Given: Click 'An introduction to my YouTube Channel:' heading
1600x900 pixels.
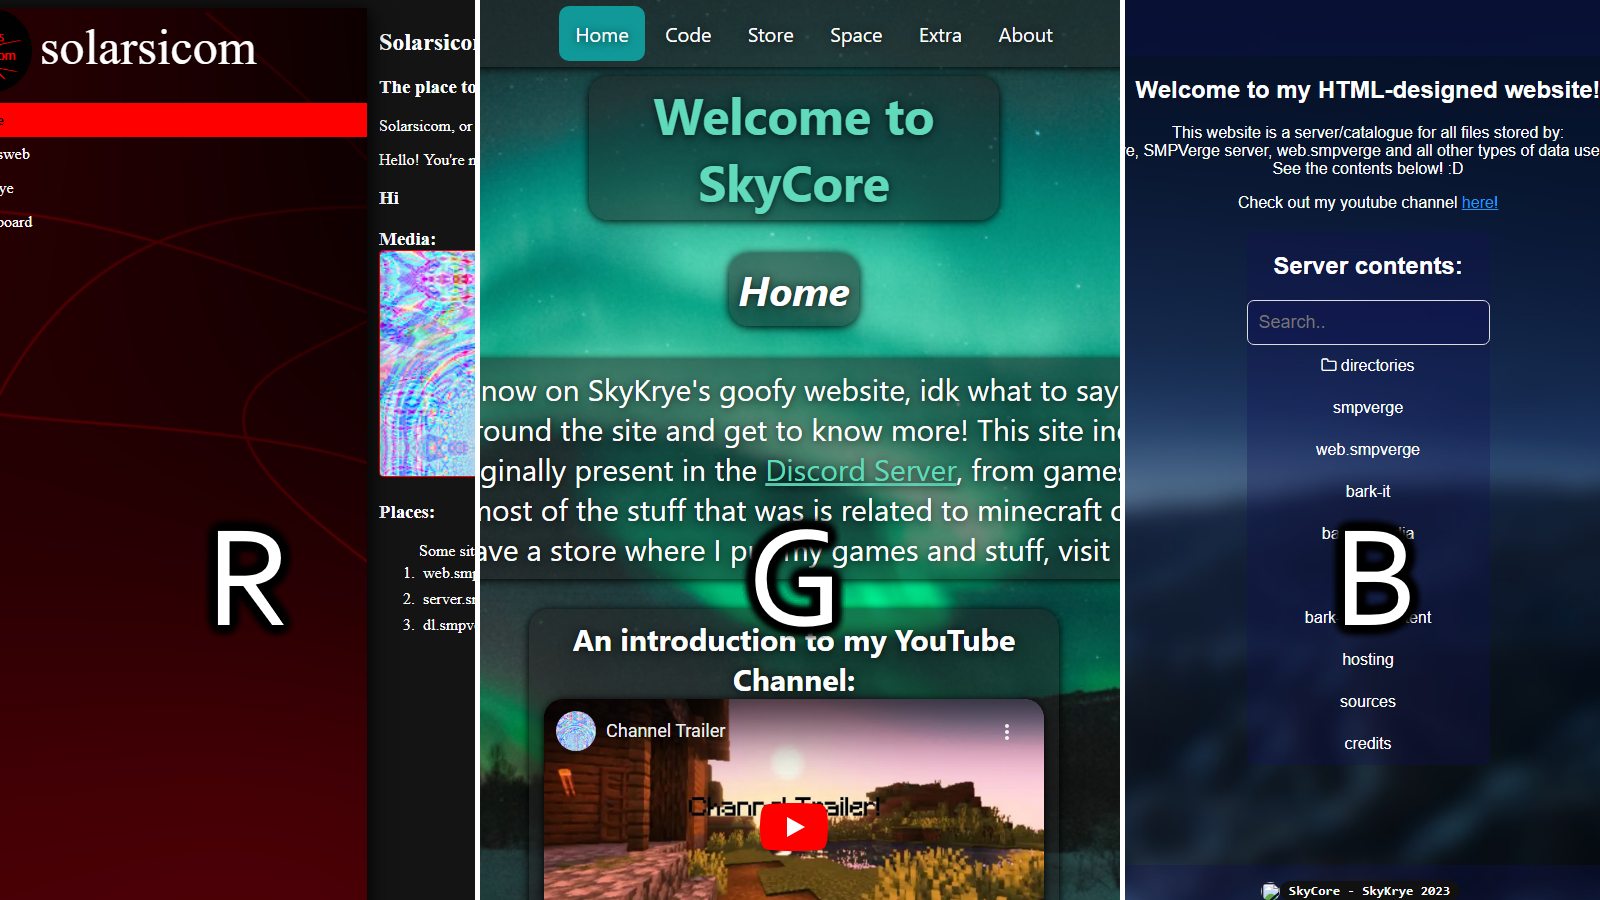Looking at the screenshot, I should (x=794, y=660).
